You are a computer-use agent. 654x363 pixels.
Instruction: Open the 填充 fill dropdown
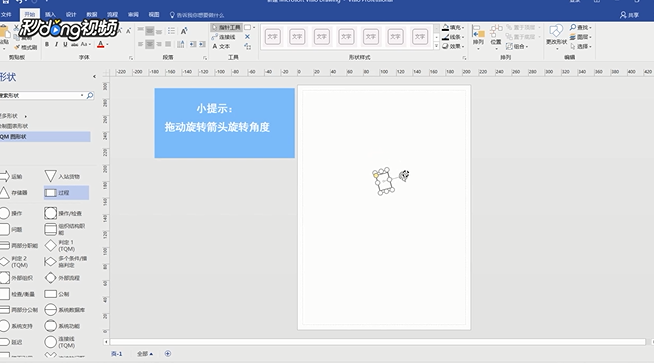pyautogui.click(x=453, y=28)
